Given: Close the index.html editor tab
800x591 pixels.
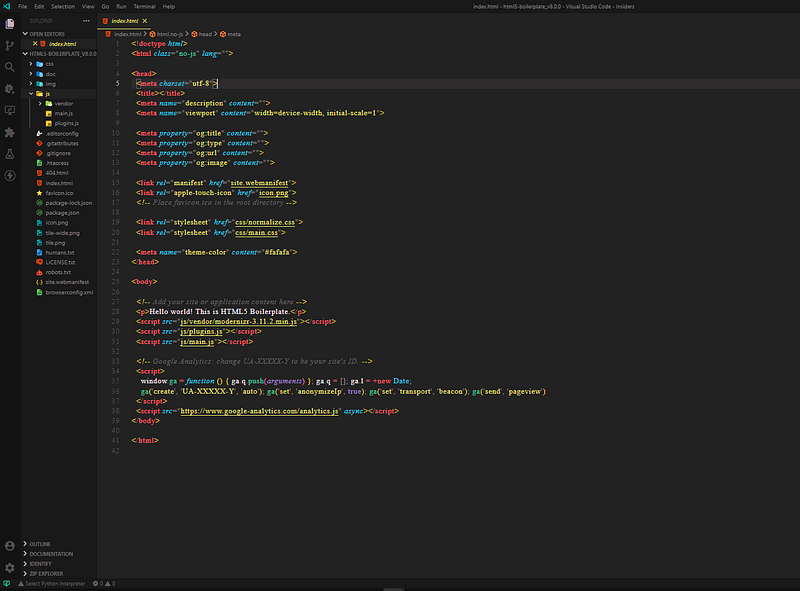Looking at the screenshot, I should tap(145, 21).
